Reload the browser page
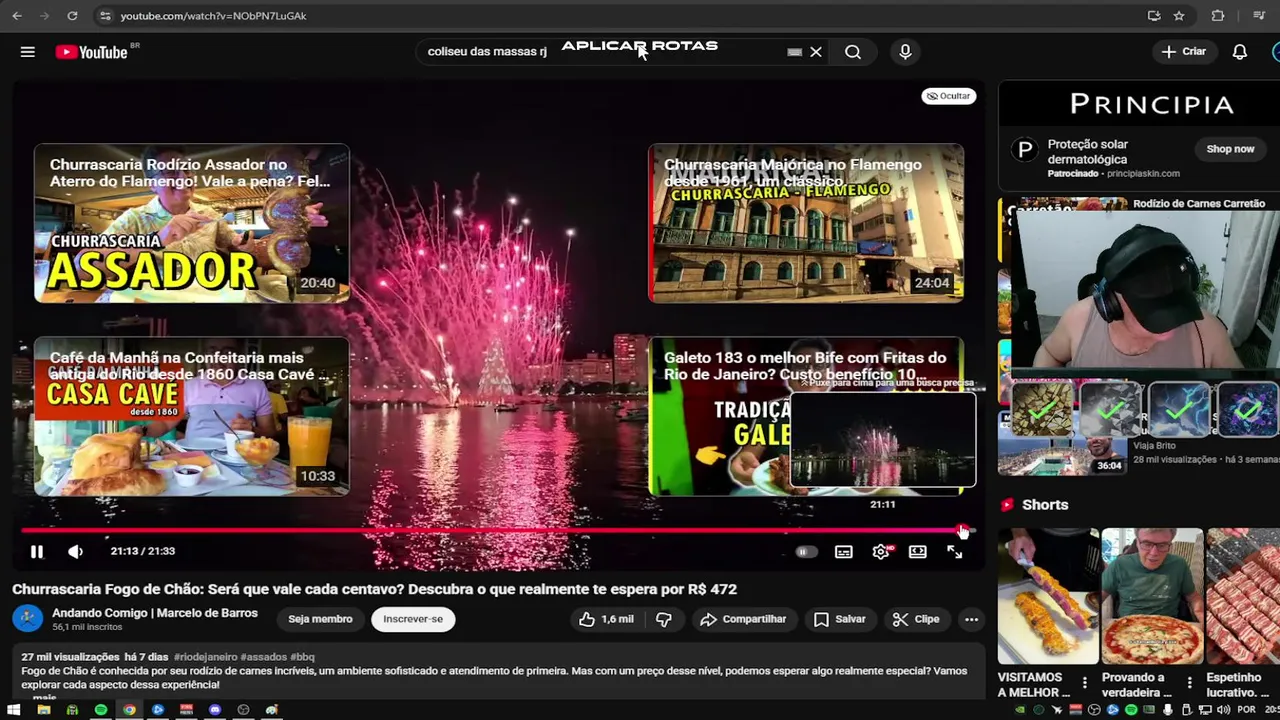Image resolution: width=1280 pixels, height=720 pixels. tap(72, 16)
